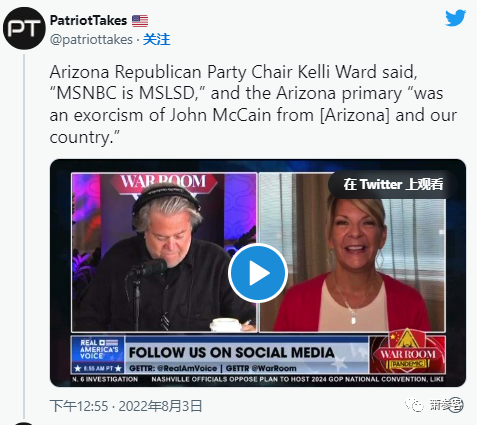The height and width of the screenshot is (425, 477).
Task: Click the GETTR @WarRoom text in banner
Action: (261, 368)
